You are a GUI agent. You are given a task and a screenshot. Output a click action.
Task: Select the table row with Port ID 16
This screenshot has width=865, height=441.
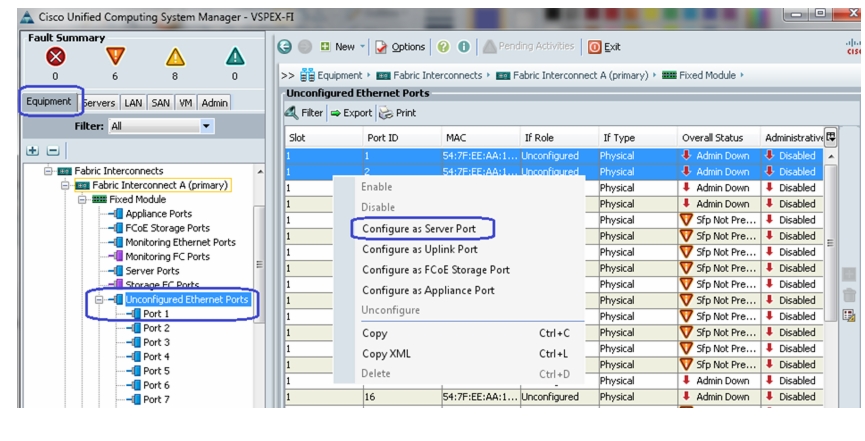coord(554,397)
